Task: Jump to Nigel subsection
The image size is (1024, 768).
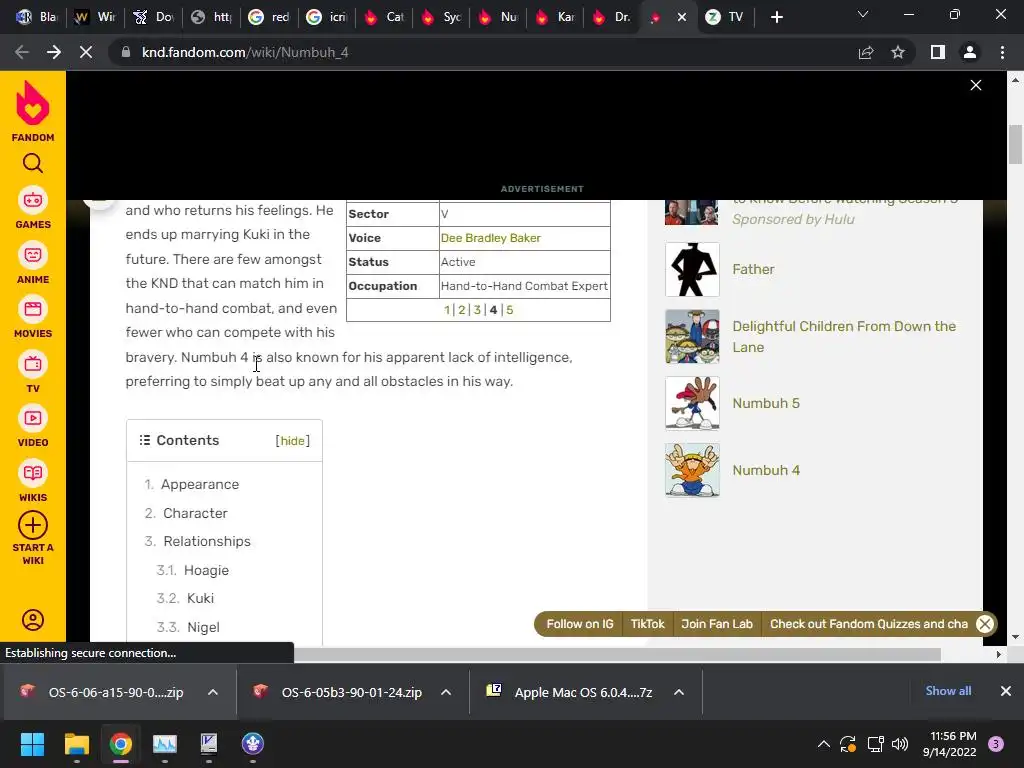Action: pos(203,628)
